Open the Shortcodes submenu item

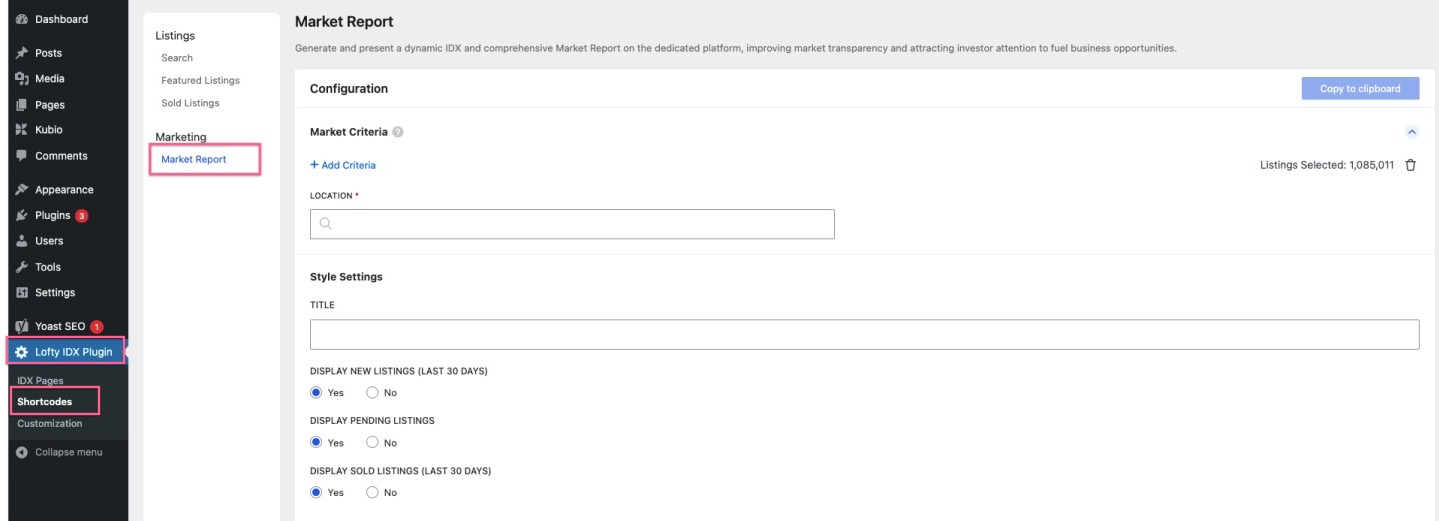pyautogui.click(x=45, y=402)
